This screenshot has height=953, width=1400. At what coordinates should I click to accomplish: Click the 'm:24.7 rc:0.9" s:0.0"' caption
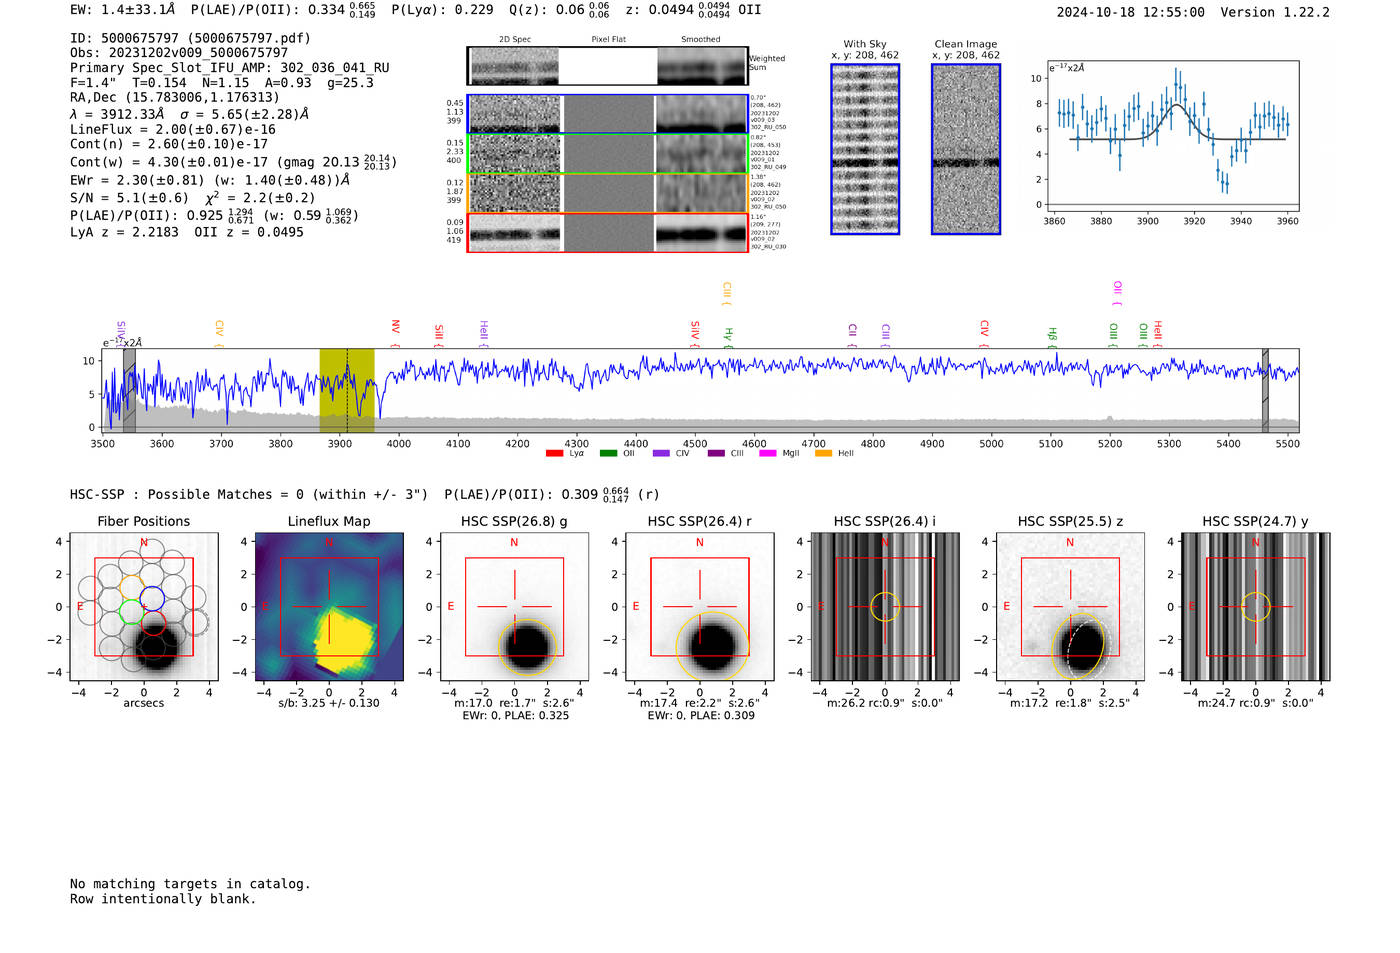pyautogui.click(x=1256, y=703)
